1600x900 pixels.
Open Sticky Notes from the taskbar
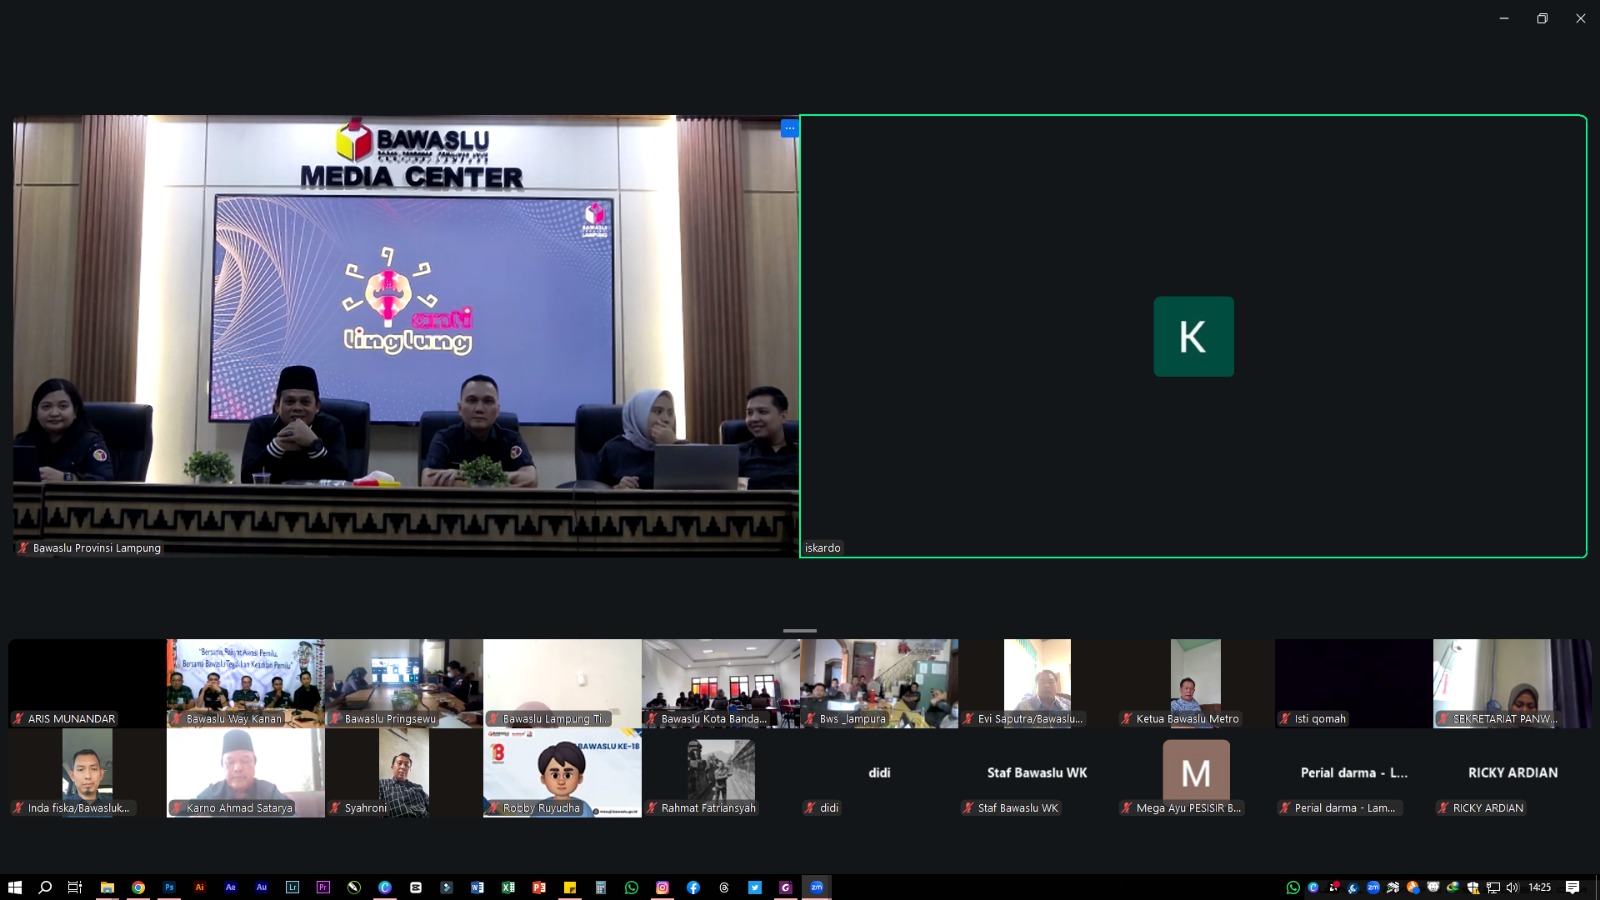(x=570, y=887)
